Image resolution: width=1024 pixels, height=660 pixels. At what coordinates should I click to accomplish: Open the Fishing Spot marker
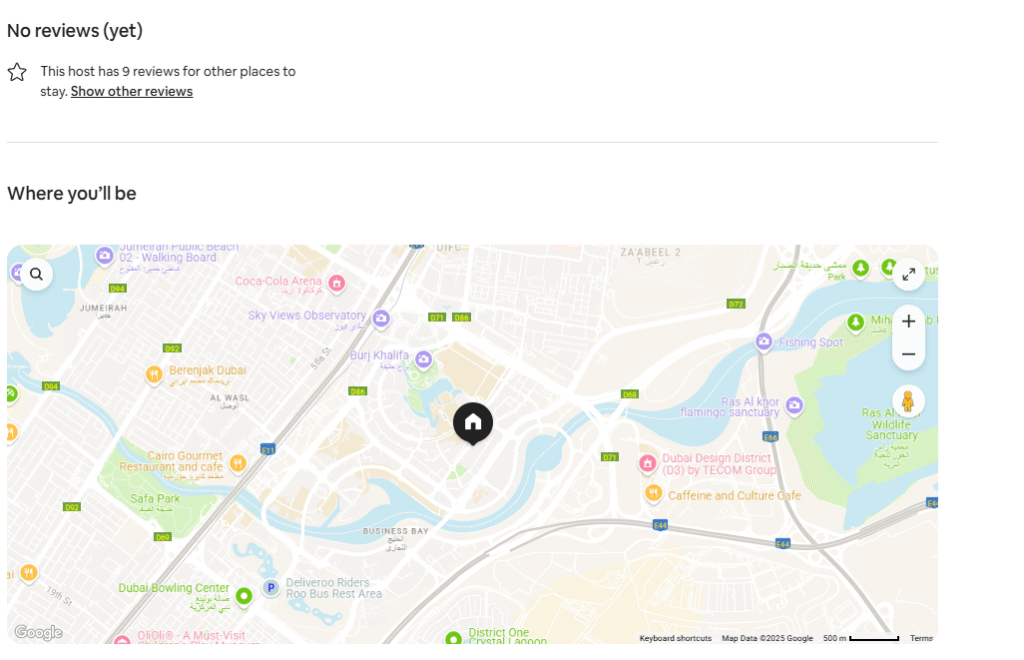coord(765,342)
